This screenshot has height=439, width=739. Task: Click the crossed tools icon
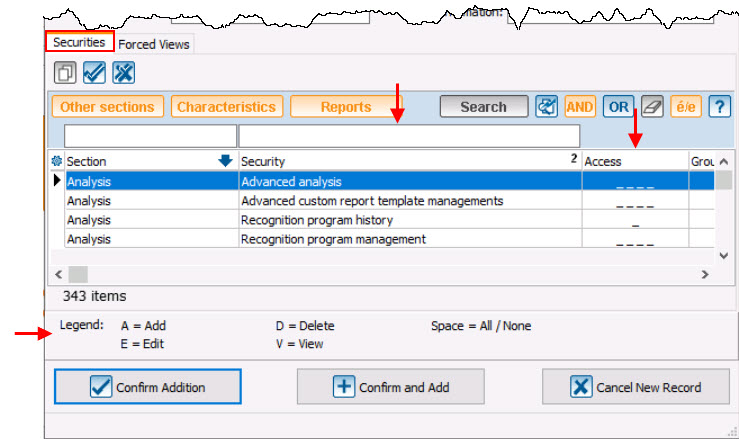(x=123, y=73)
